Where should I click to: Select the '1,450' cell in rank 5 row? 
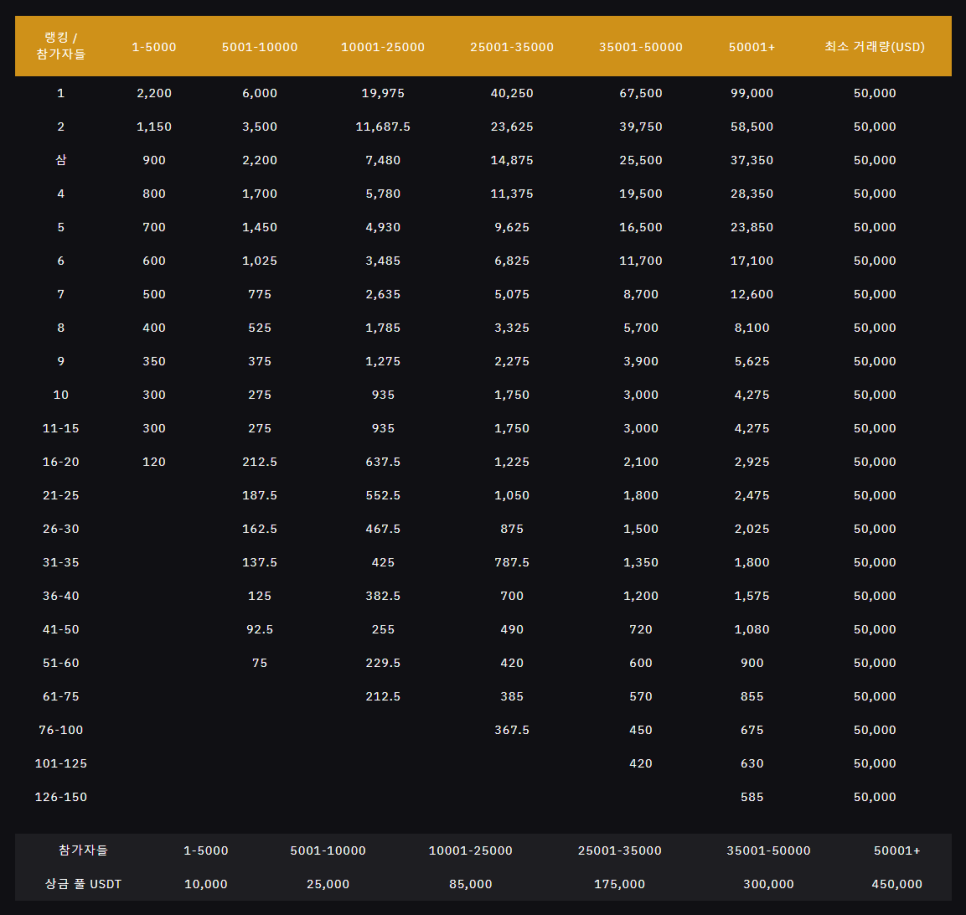pyautogui.click(x=259, y=227)
